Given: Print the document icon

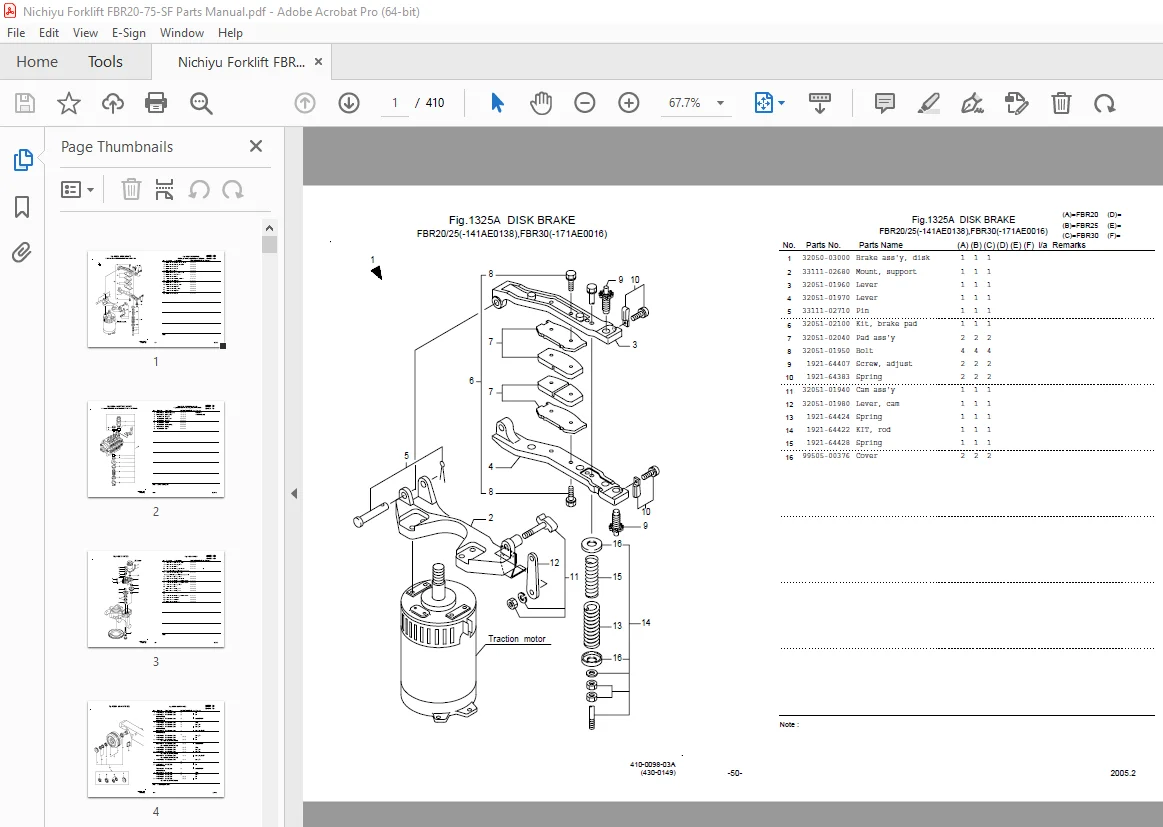Looking at the screenshot, I should click(x=156, y=103).
